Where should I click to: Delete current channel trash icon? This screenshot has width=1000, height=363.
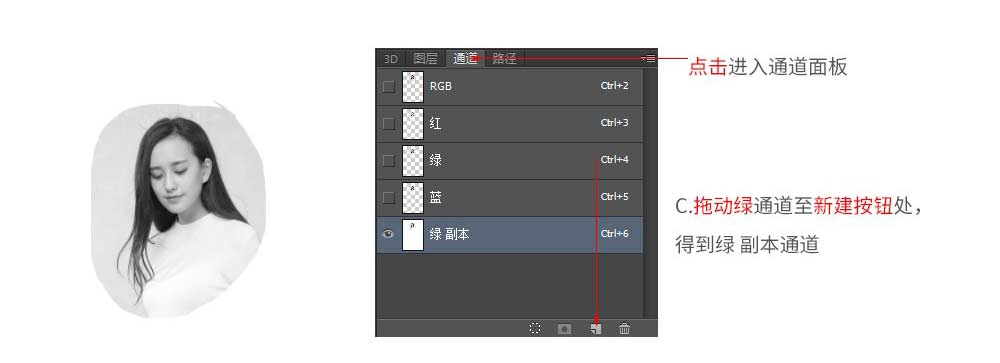[625, 329]
